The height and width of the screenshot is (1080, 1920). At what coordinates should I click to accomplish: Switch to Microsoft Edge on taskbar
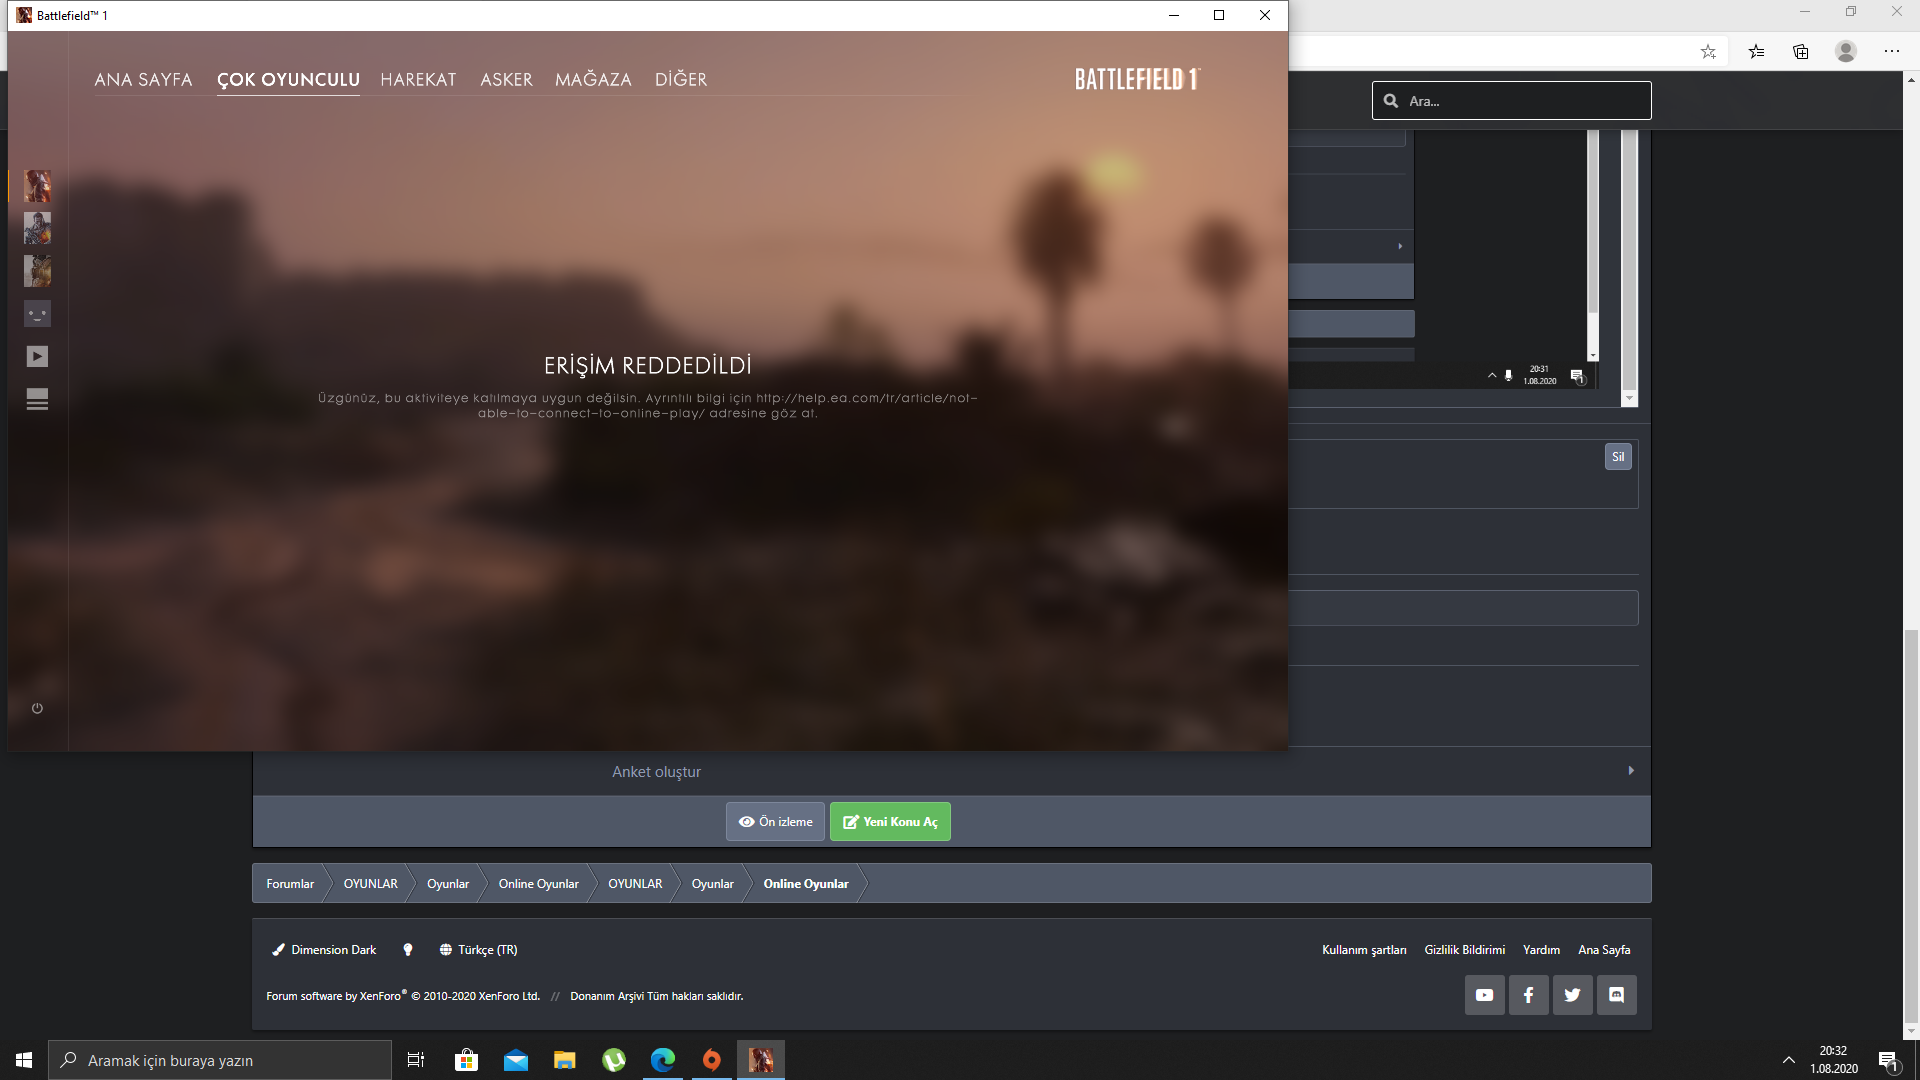point(663,1060)
